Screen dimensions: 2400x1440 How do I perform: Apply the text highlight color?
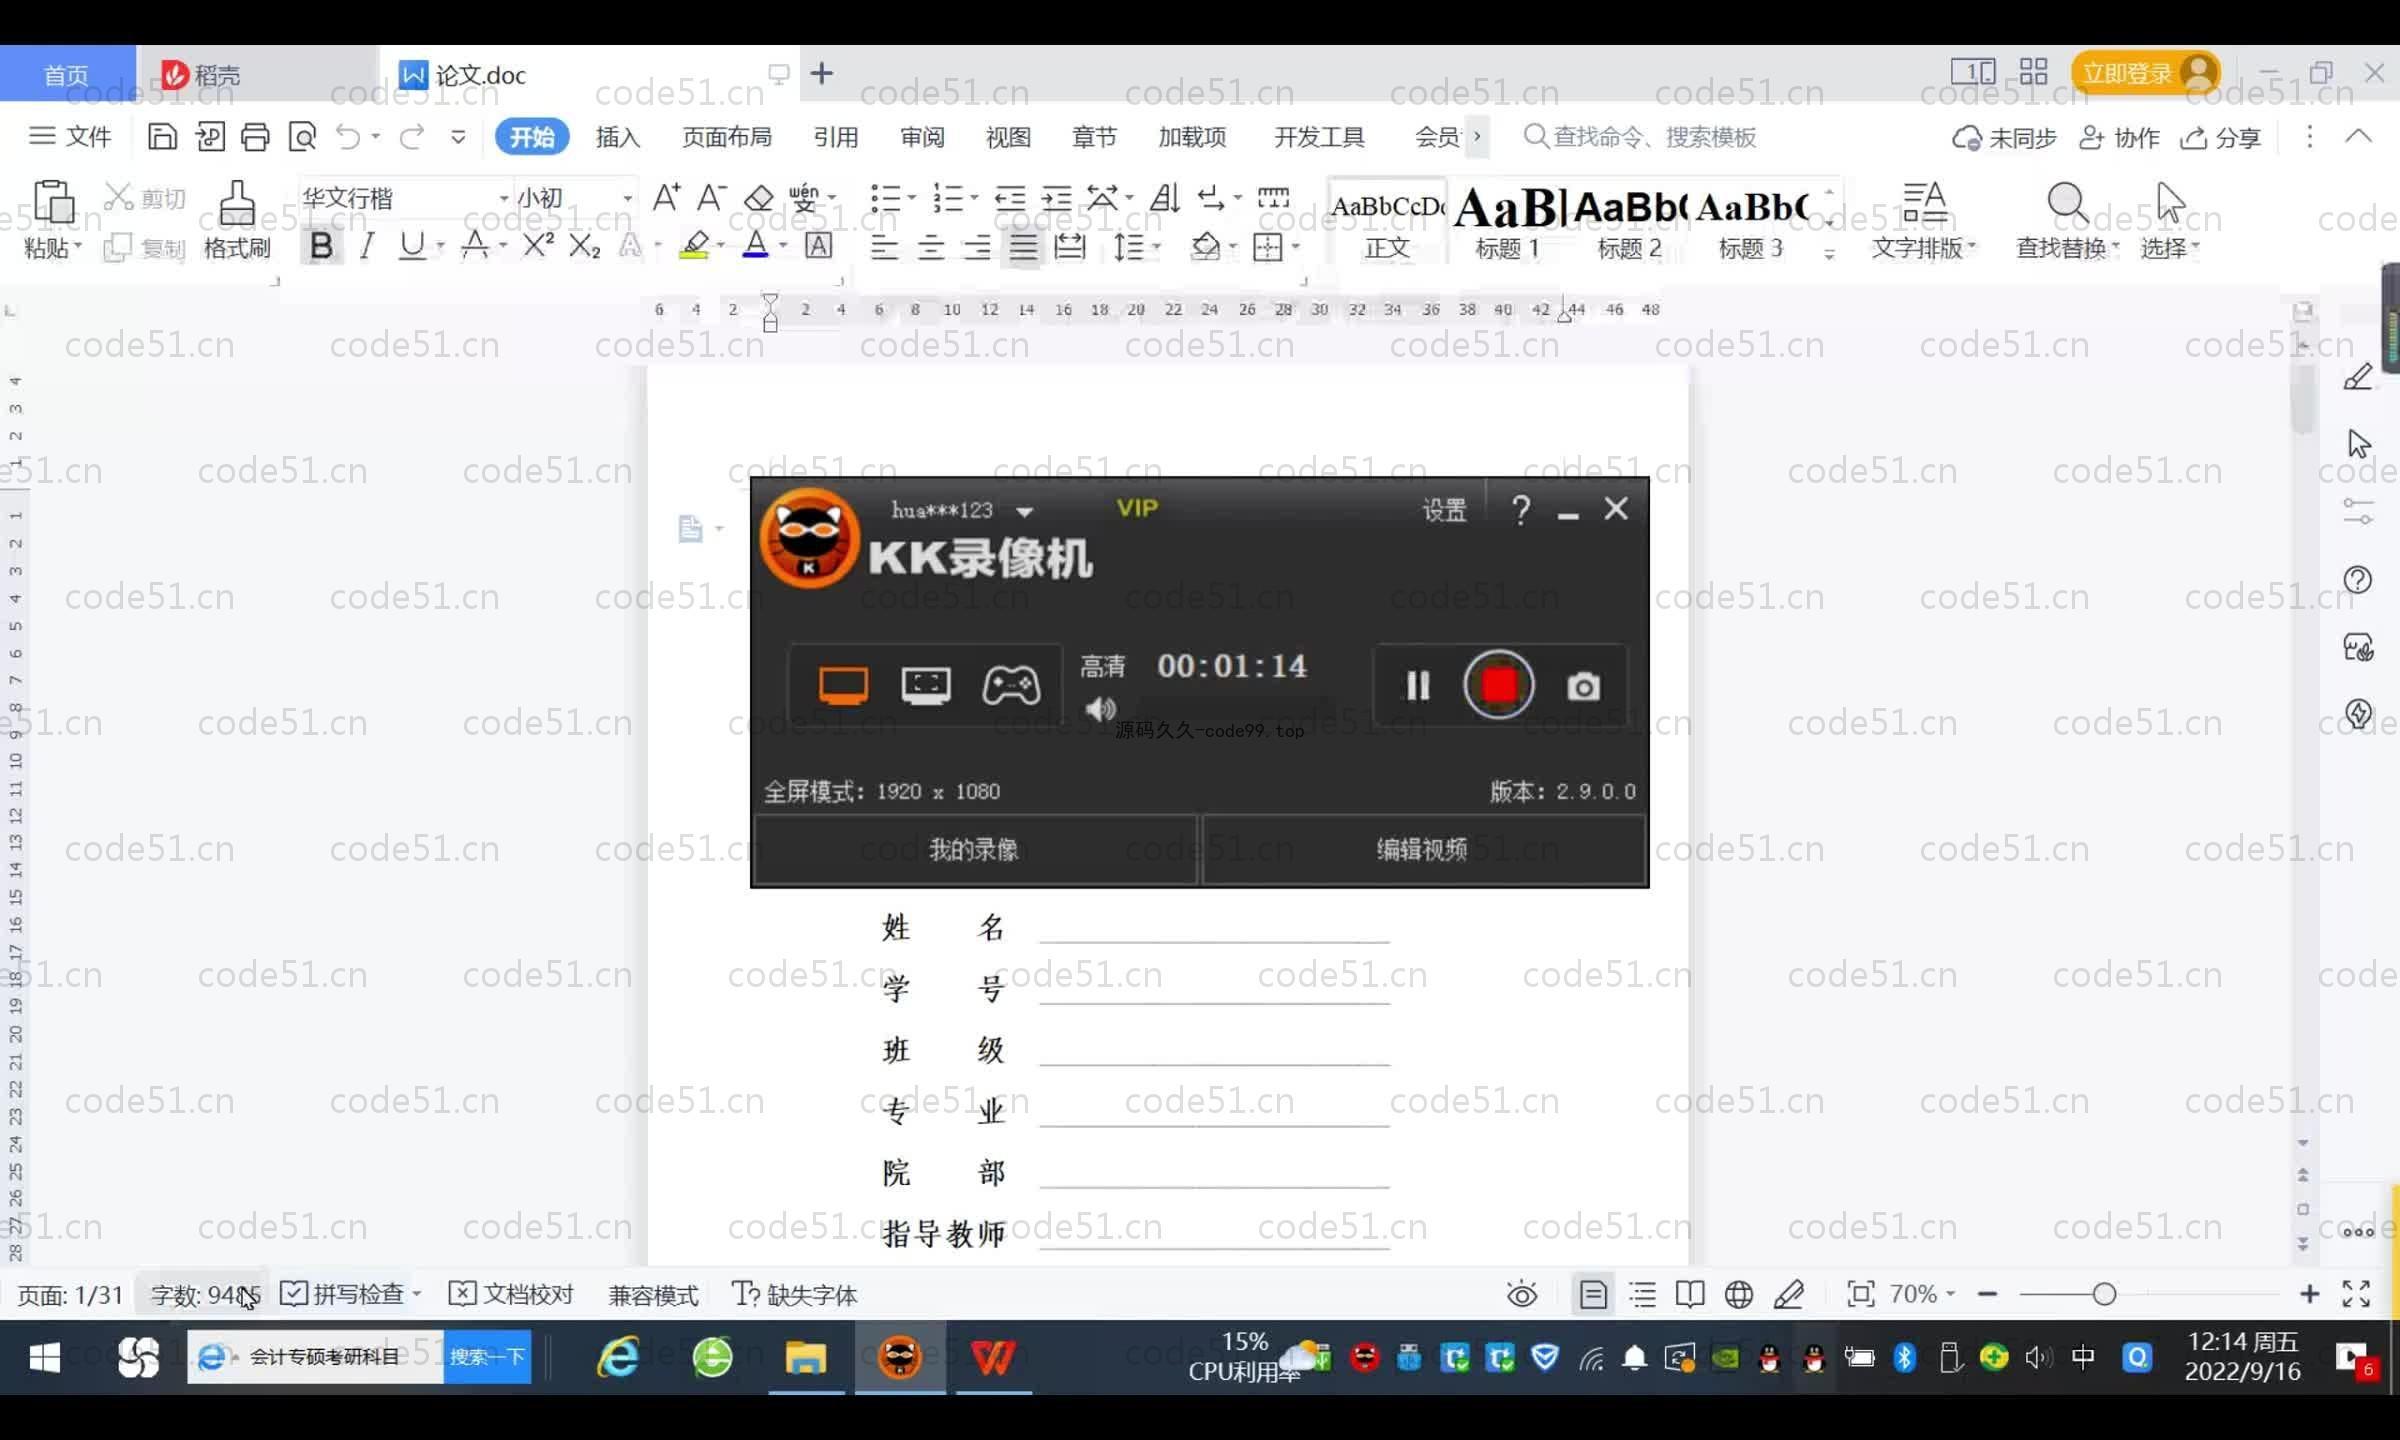pos(694,246)
